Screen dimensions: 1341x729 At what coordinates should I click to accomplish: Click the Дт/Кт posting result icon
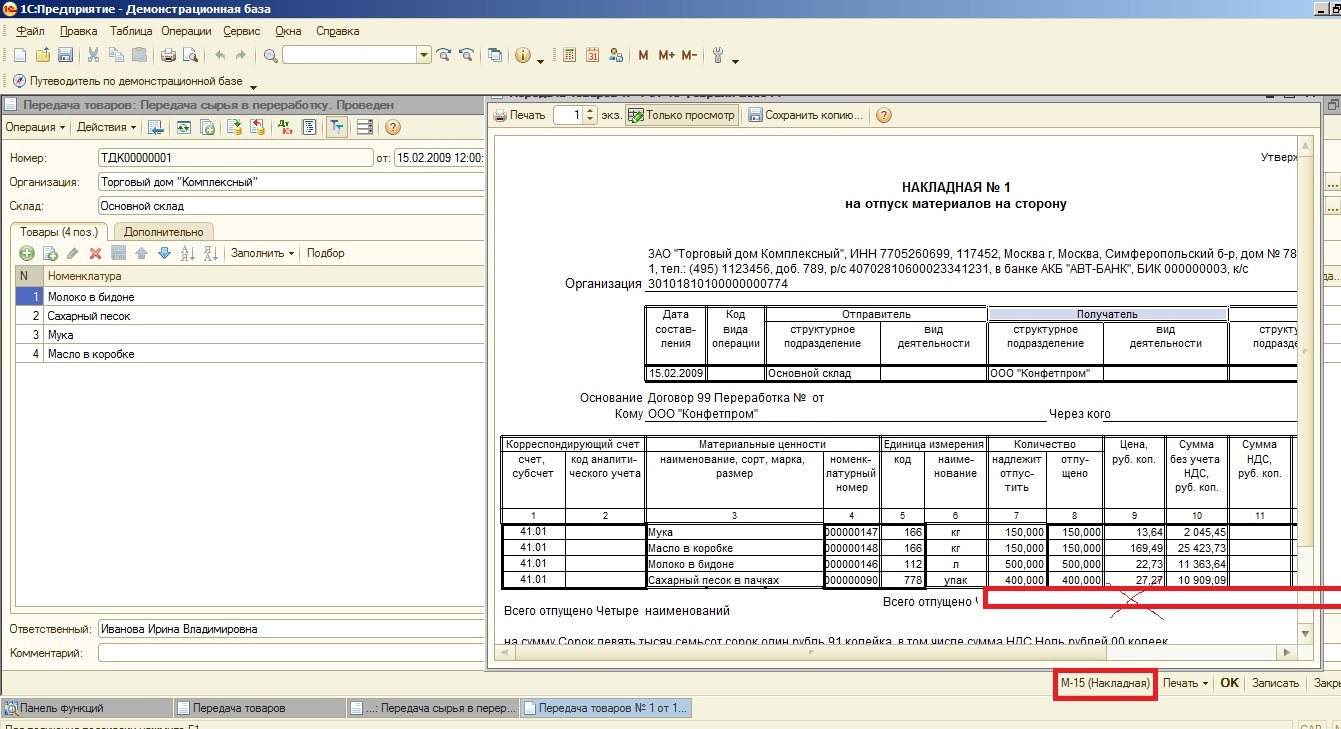pyautogui.click(x=285, y=127)
